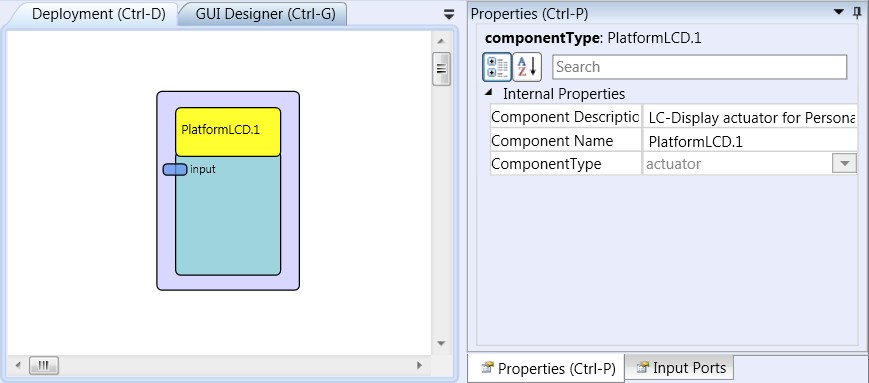Open the ComponentType actuator dropdown

tap(845, 164)
